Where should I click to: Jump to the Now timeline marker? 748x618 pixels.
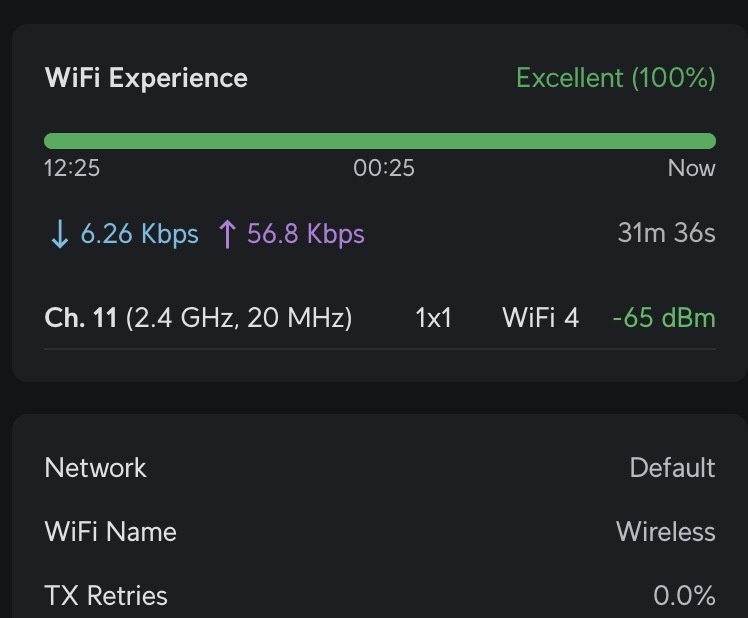(691, 168)
